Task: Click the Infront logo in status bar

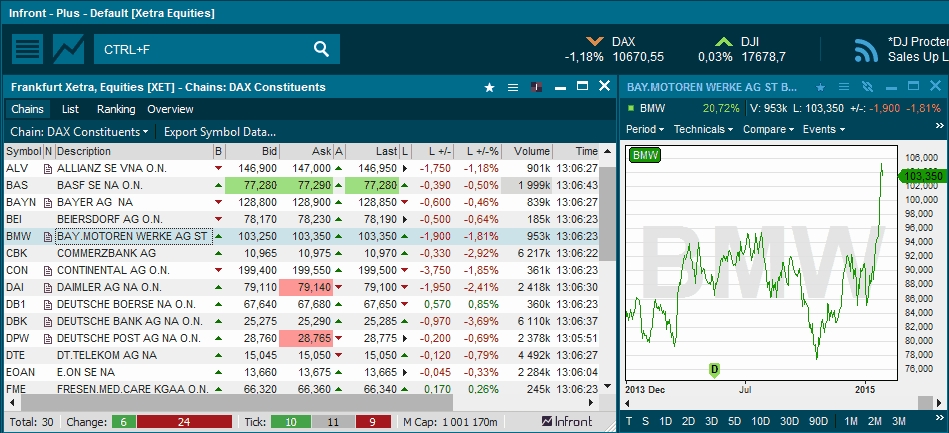Action: pyautogui.click(x=566, y=421)
